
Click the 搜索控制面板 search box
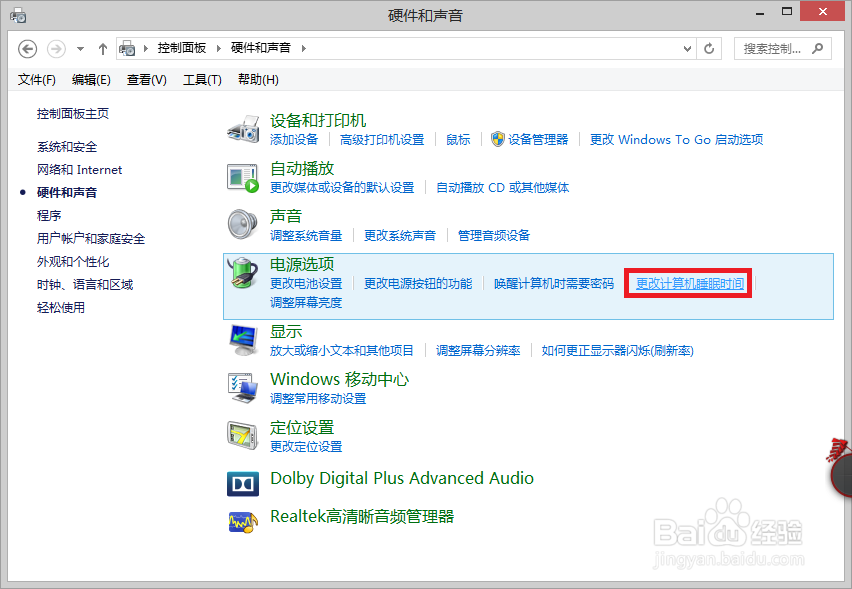tap(782, 49)
